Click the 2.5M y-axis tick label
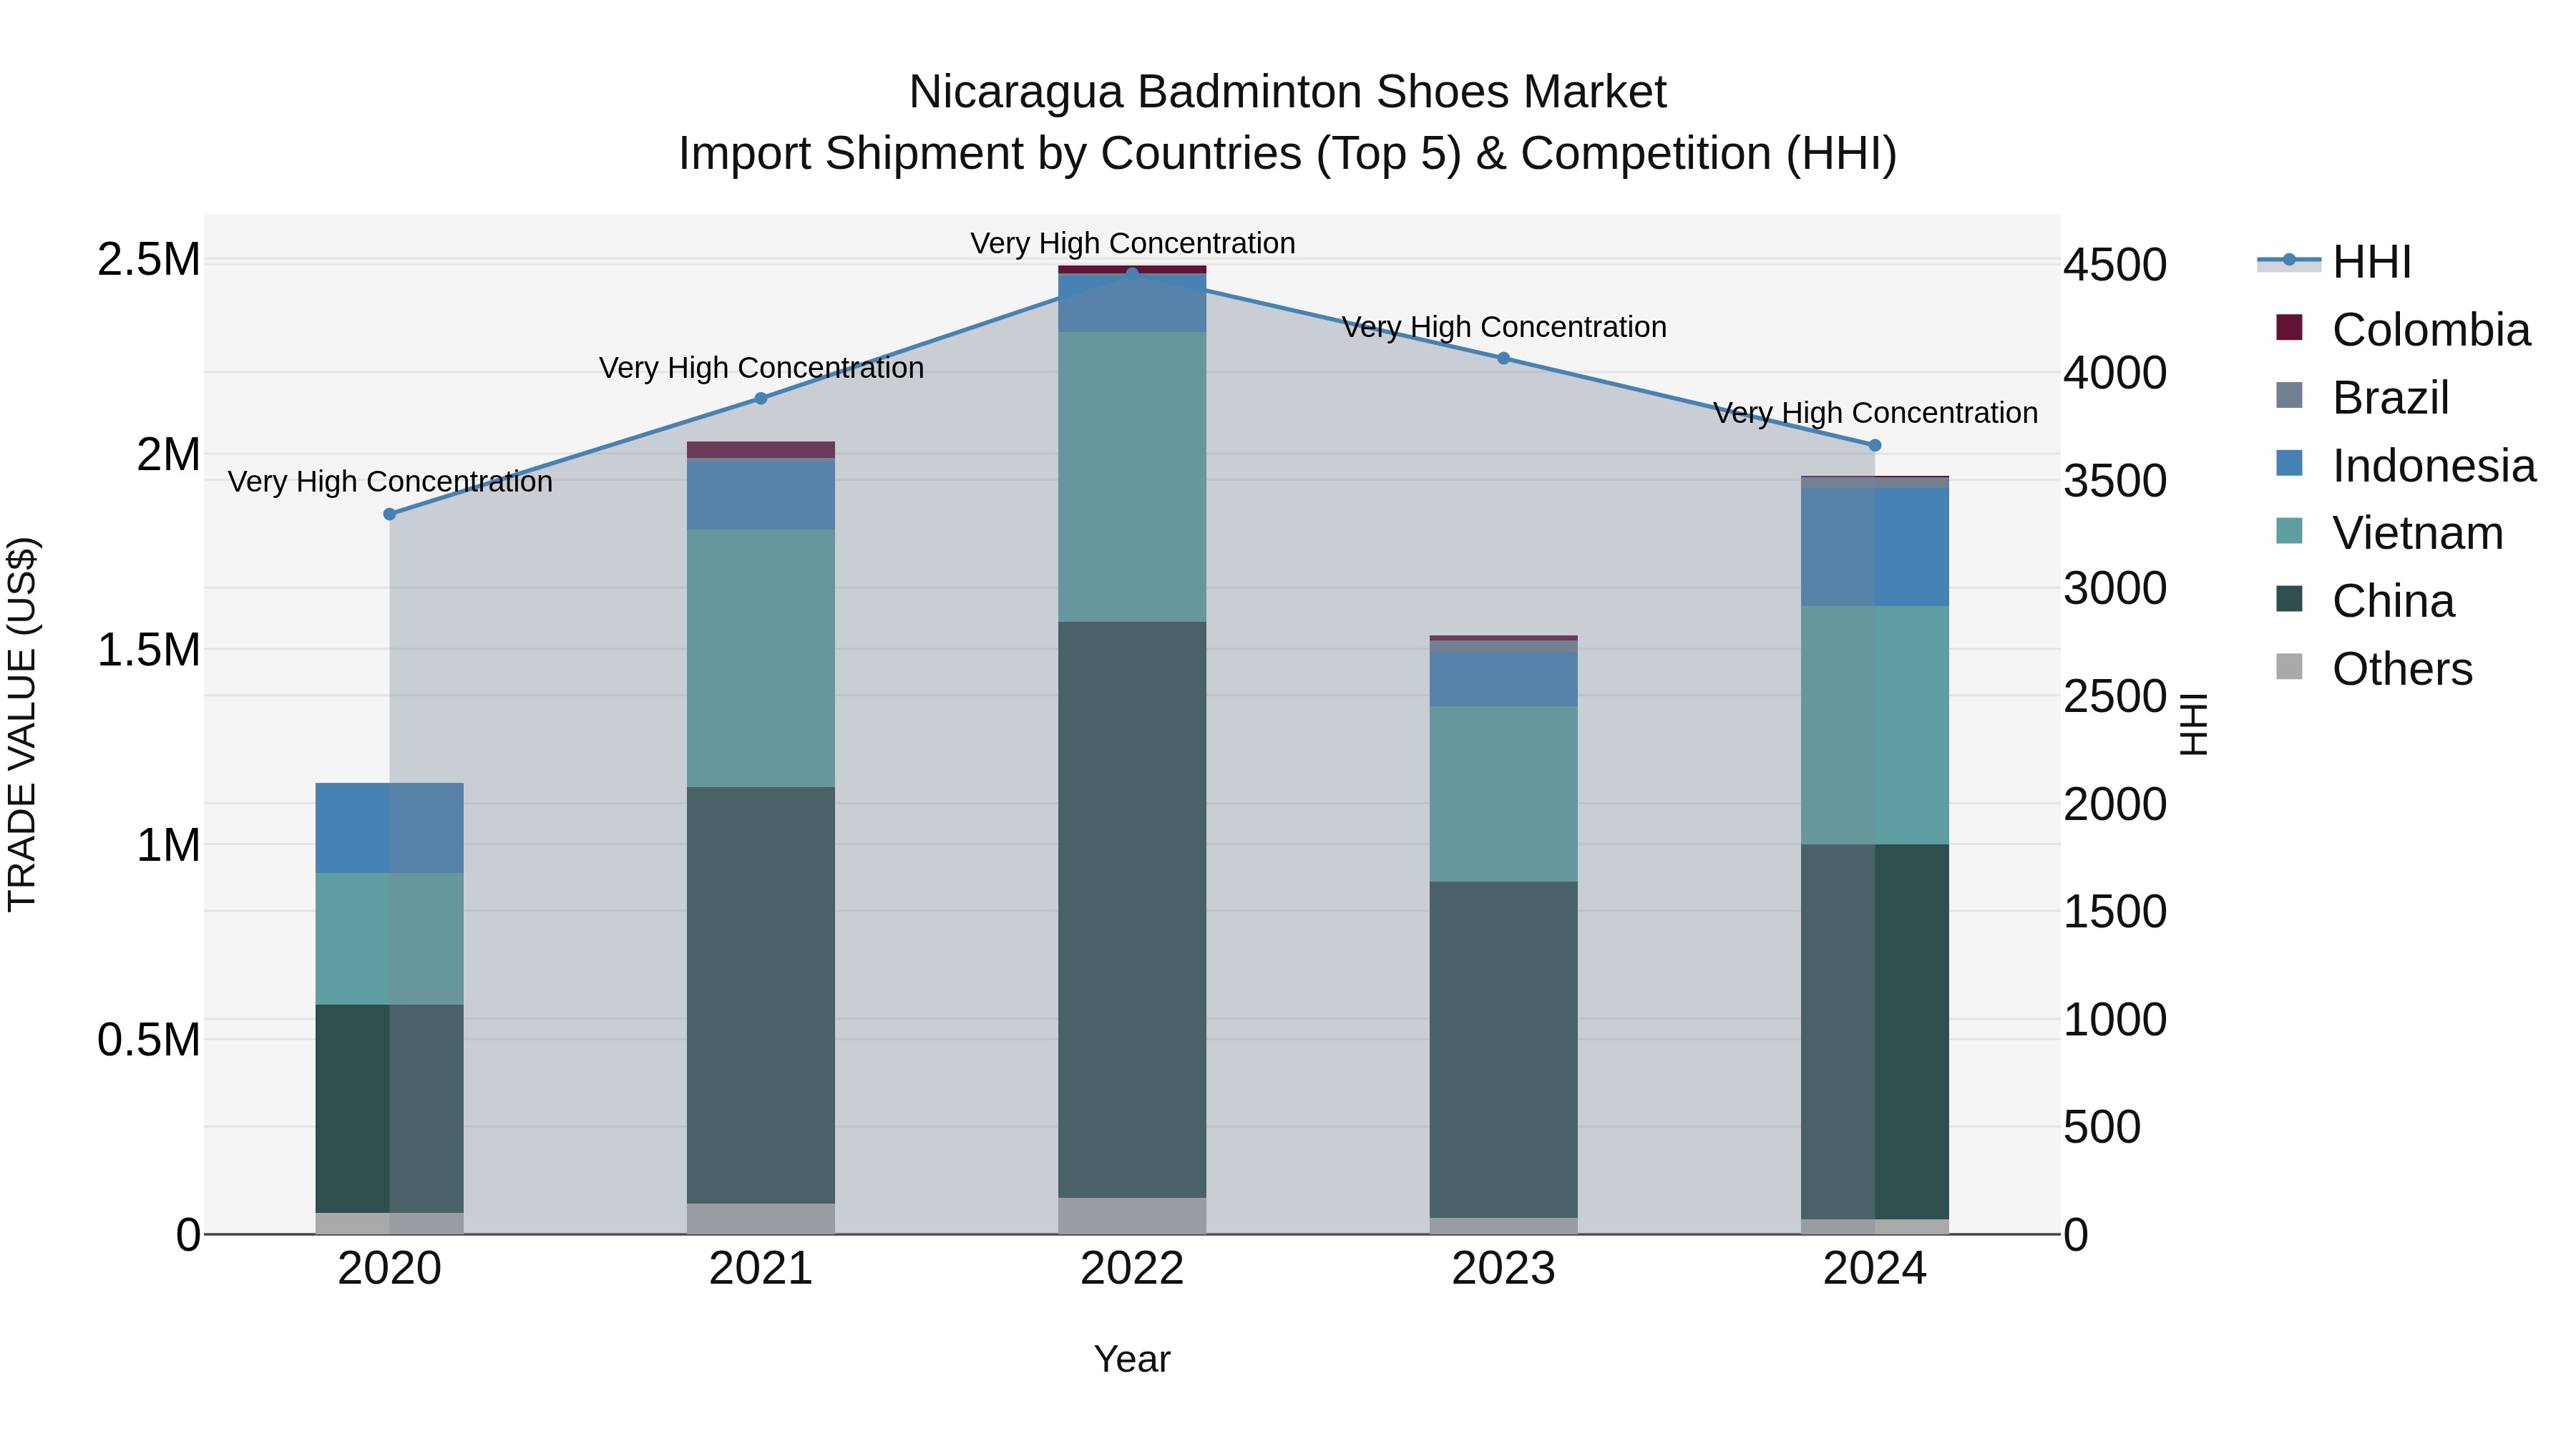 point(149,260)
